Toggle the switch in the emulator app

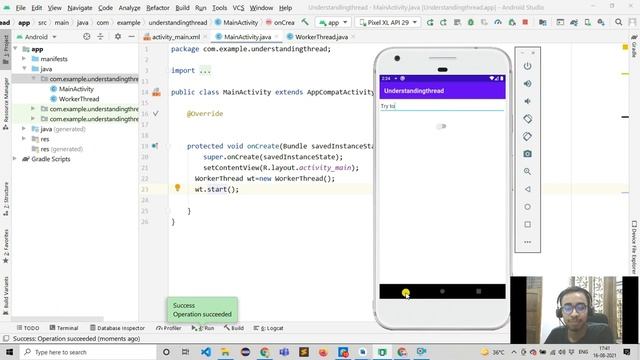[x=442, y=126]
